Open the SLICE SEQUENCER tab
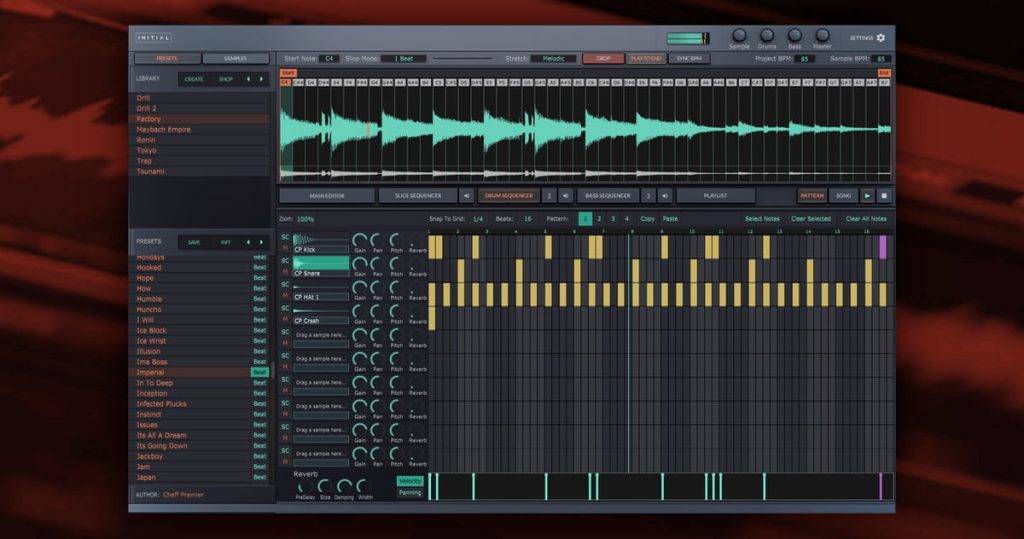This screenshot has height=539, width=1024. point(418,195)
